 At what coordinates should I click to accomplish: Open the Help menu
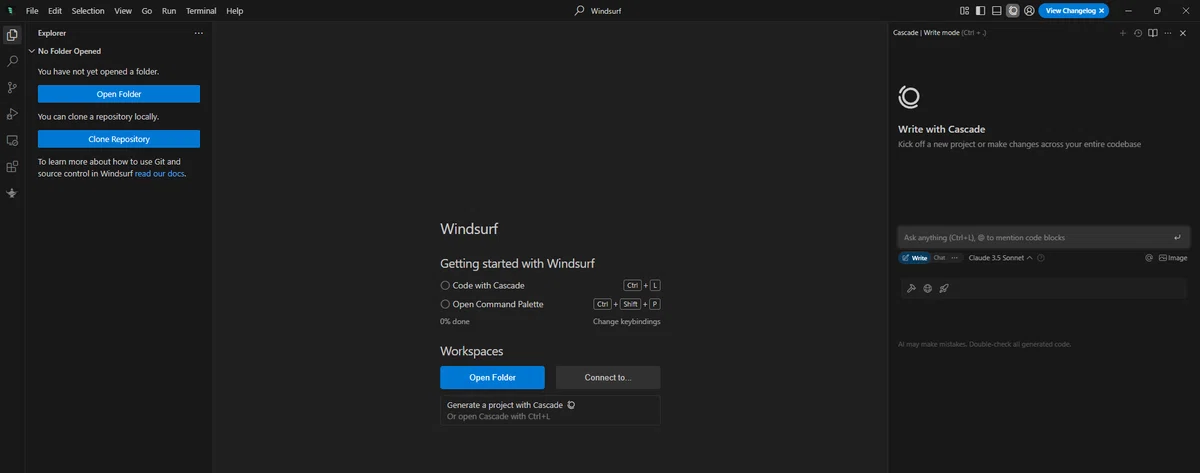point(235,10)
